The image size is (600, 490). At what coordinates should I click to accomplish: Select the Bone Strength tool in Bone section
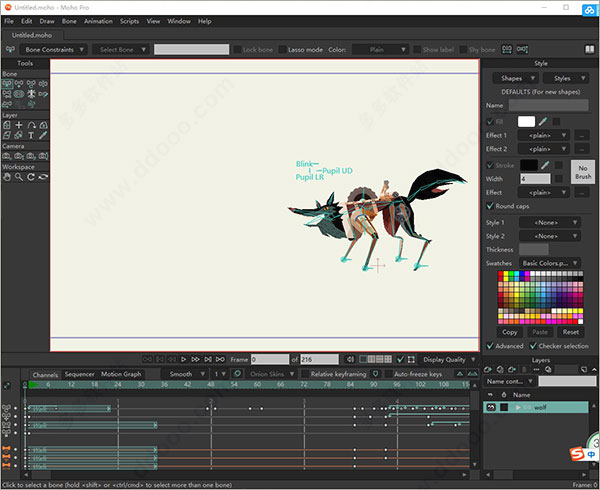coord(19,94)
